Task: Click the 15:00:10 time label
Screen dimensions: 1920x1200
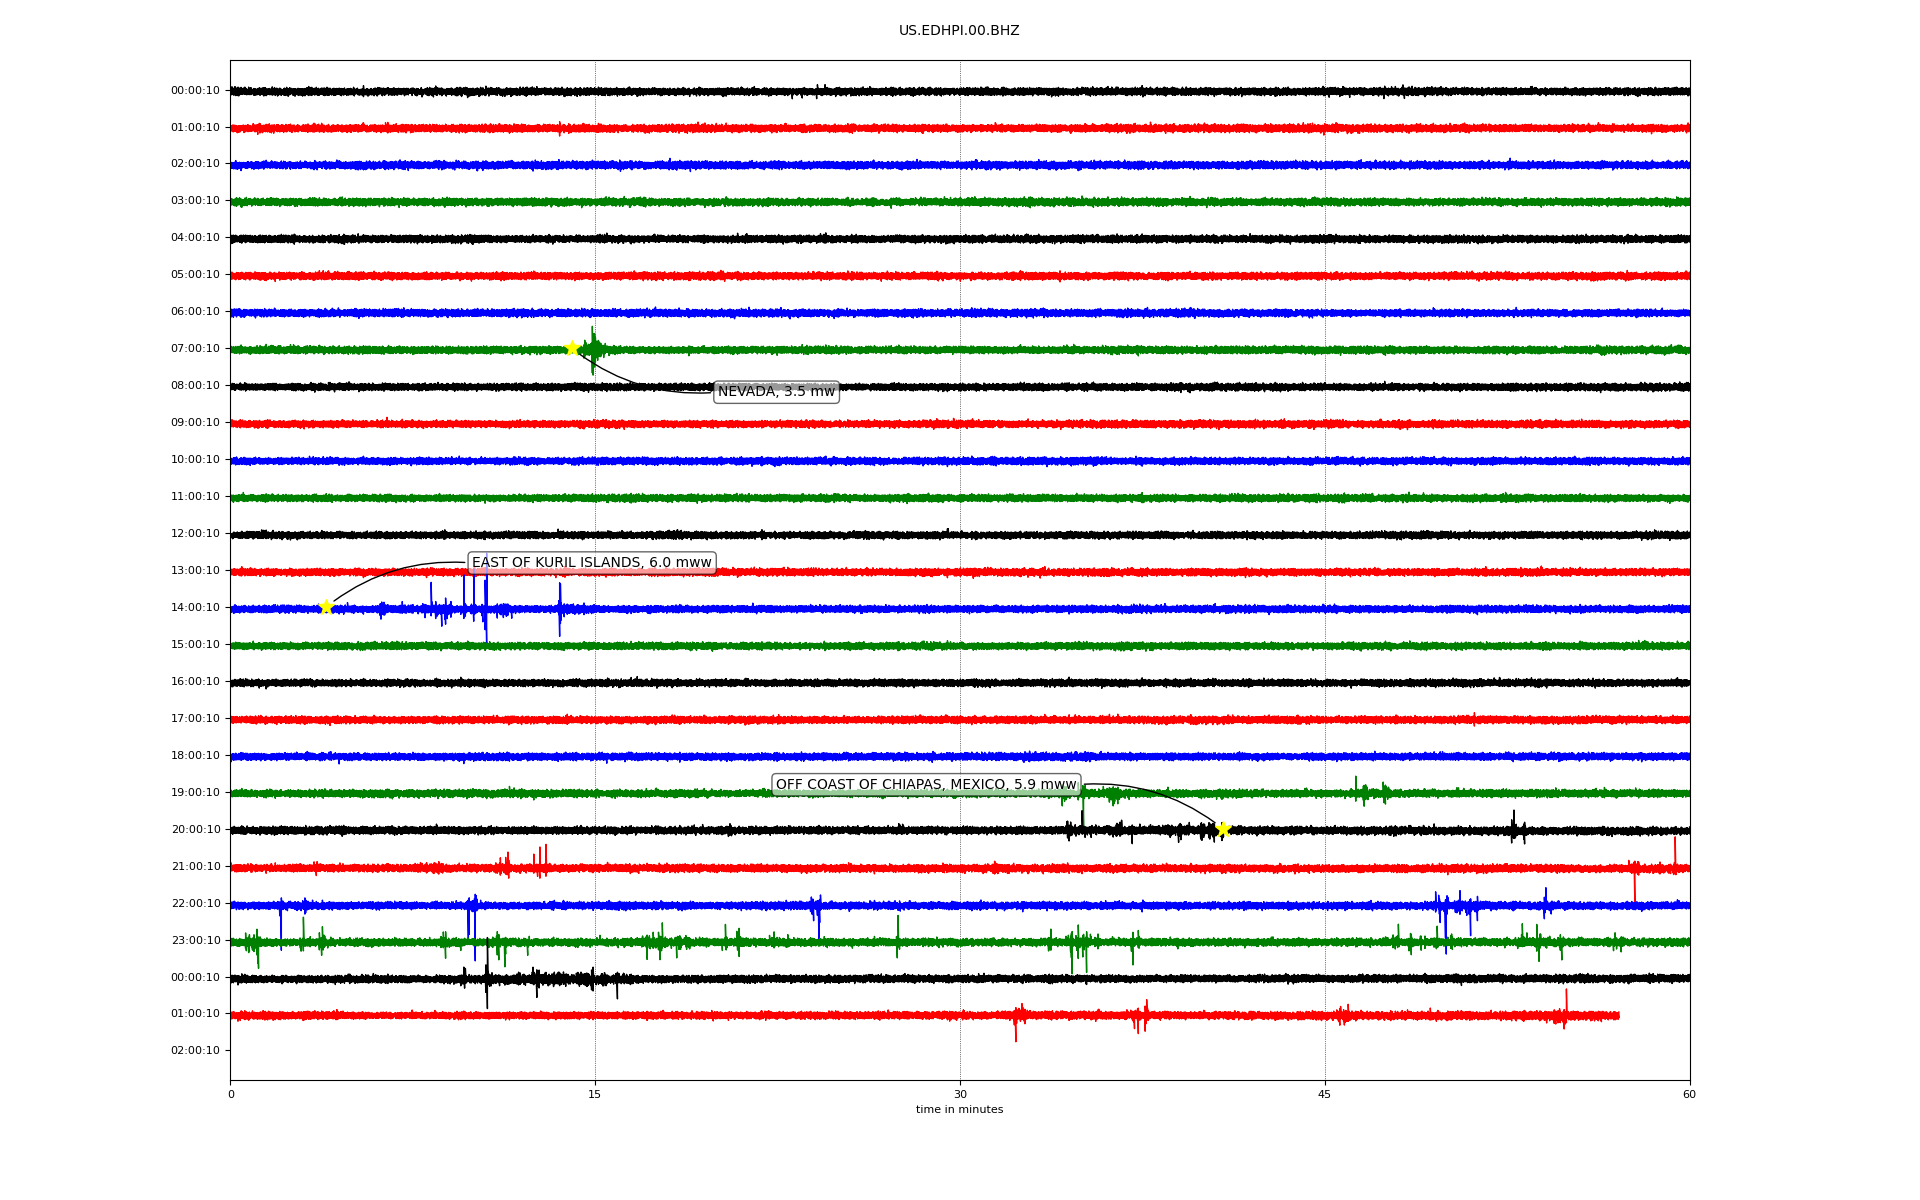Action: click(195, 645)
